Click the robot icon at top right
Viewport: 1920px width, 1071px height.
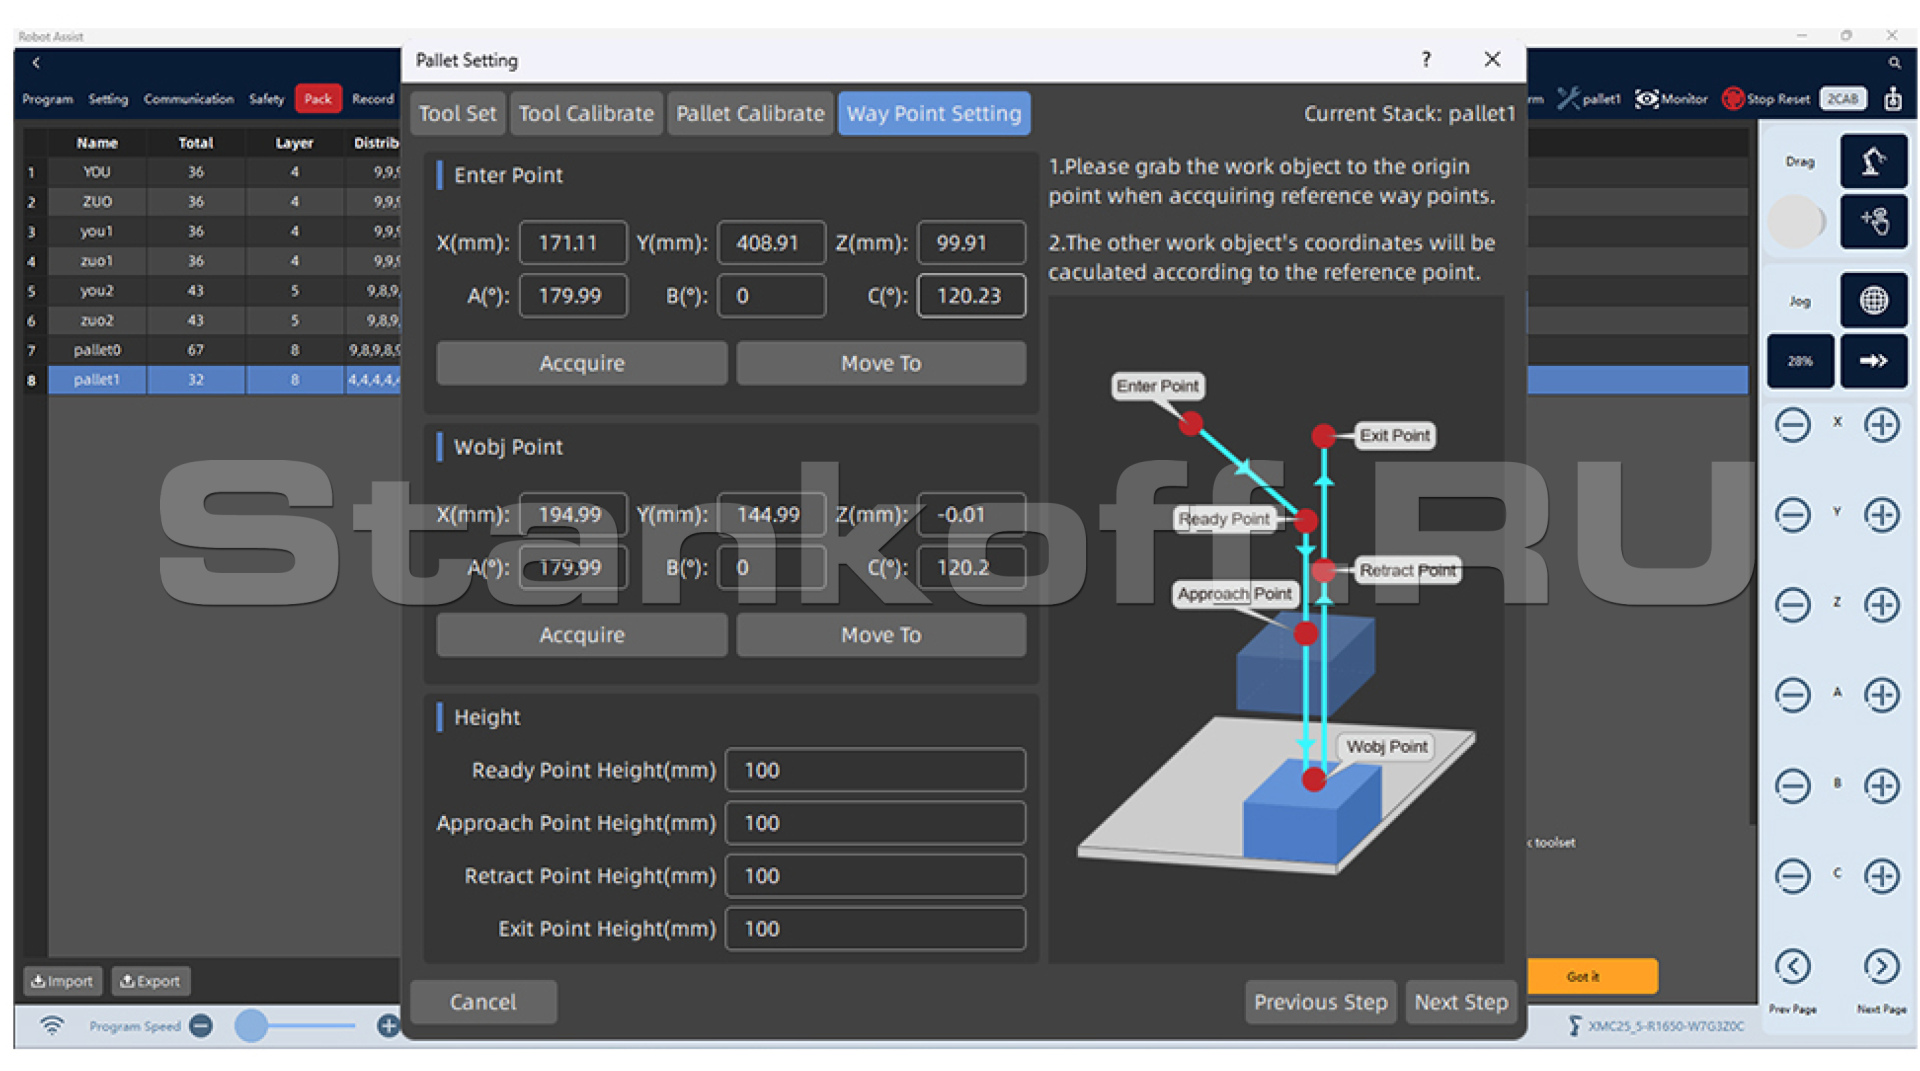(1893, 99)
